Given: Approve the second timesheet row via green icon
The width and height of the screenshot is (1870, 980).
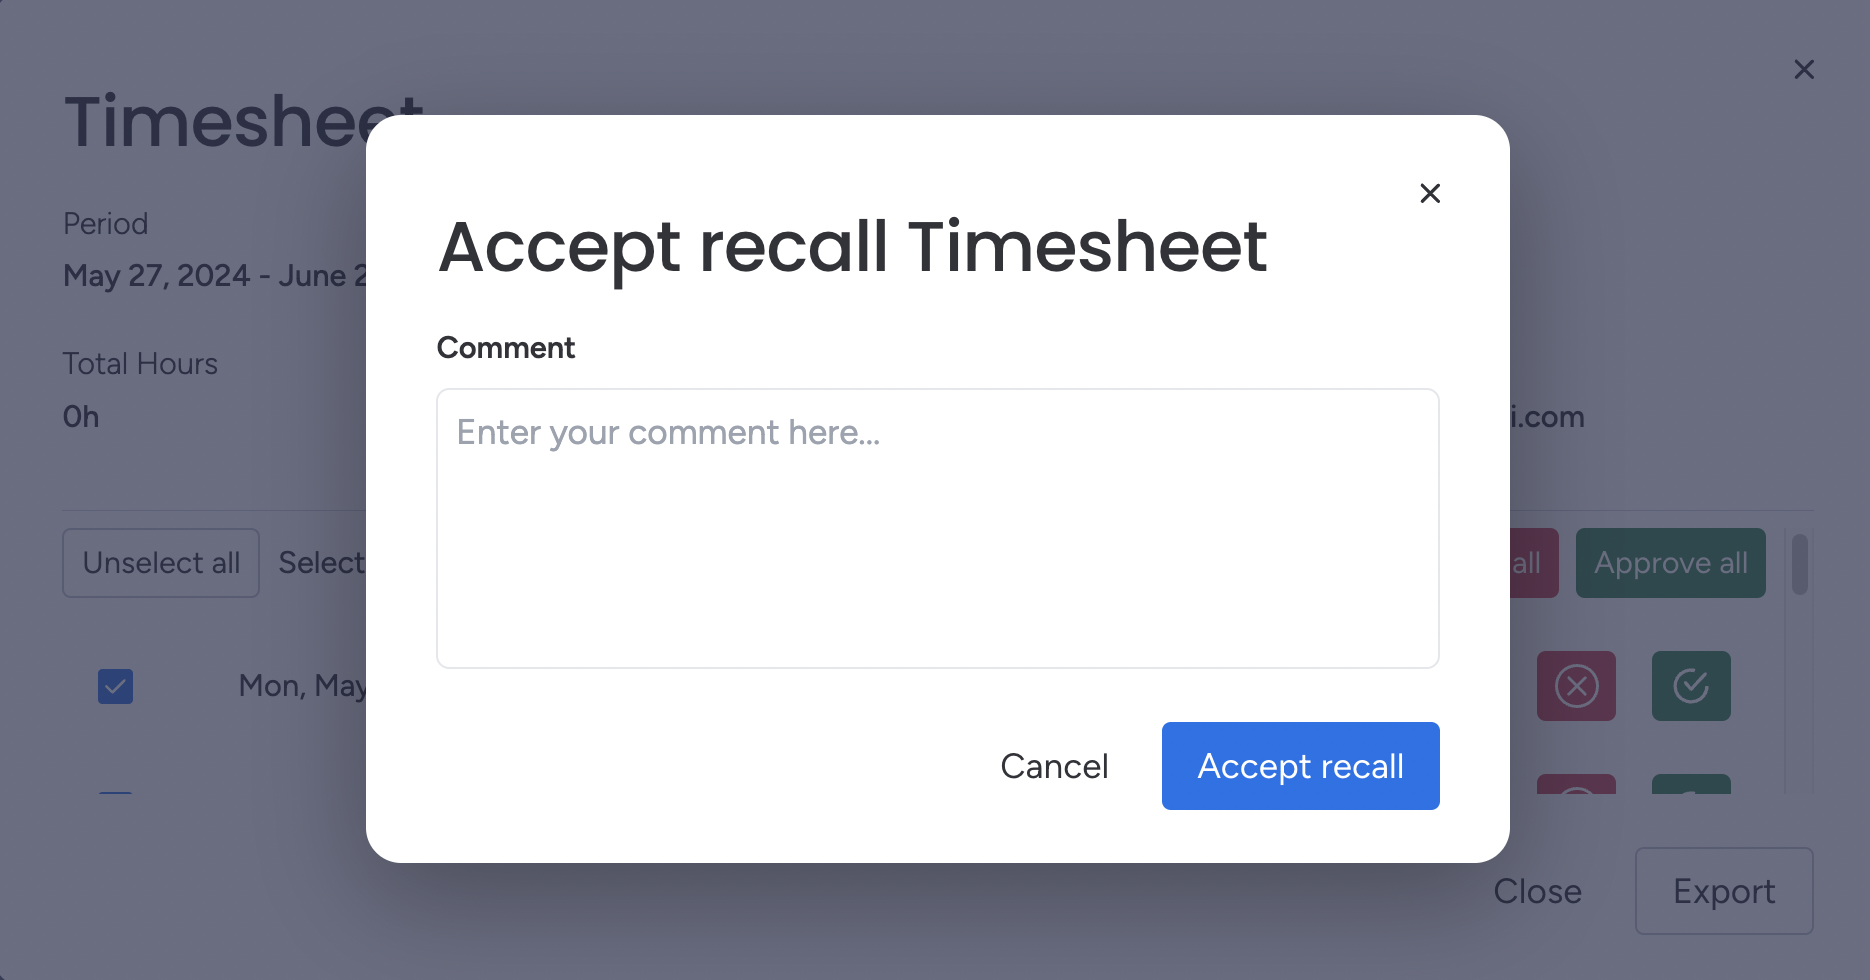Looking at the screenshot, I should click(1691, 793).
